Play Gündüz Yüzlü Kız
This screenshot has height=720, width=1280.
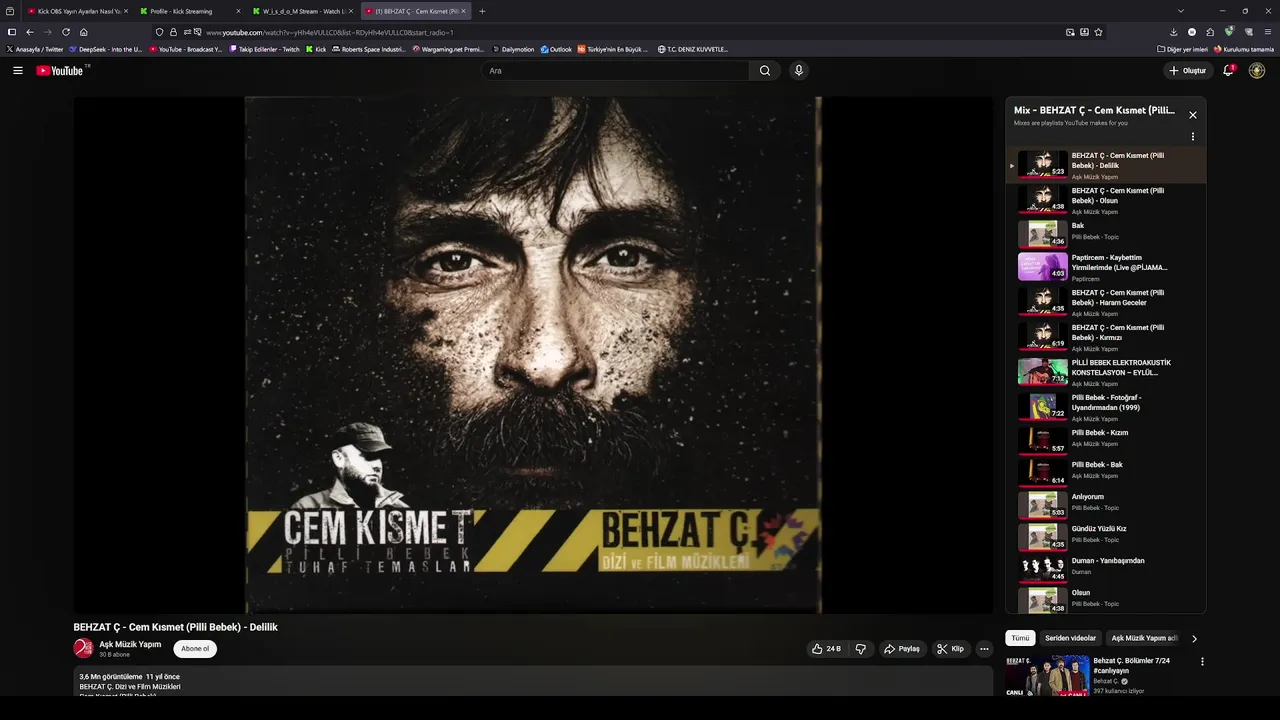pos(1106,536)
